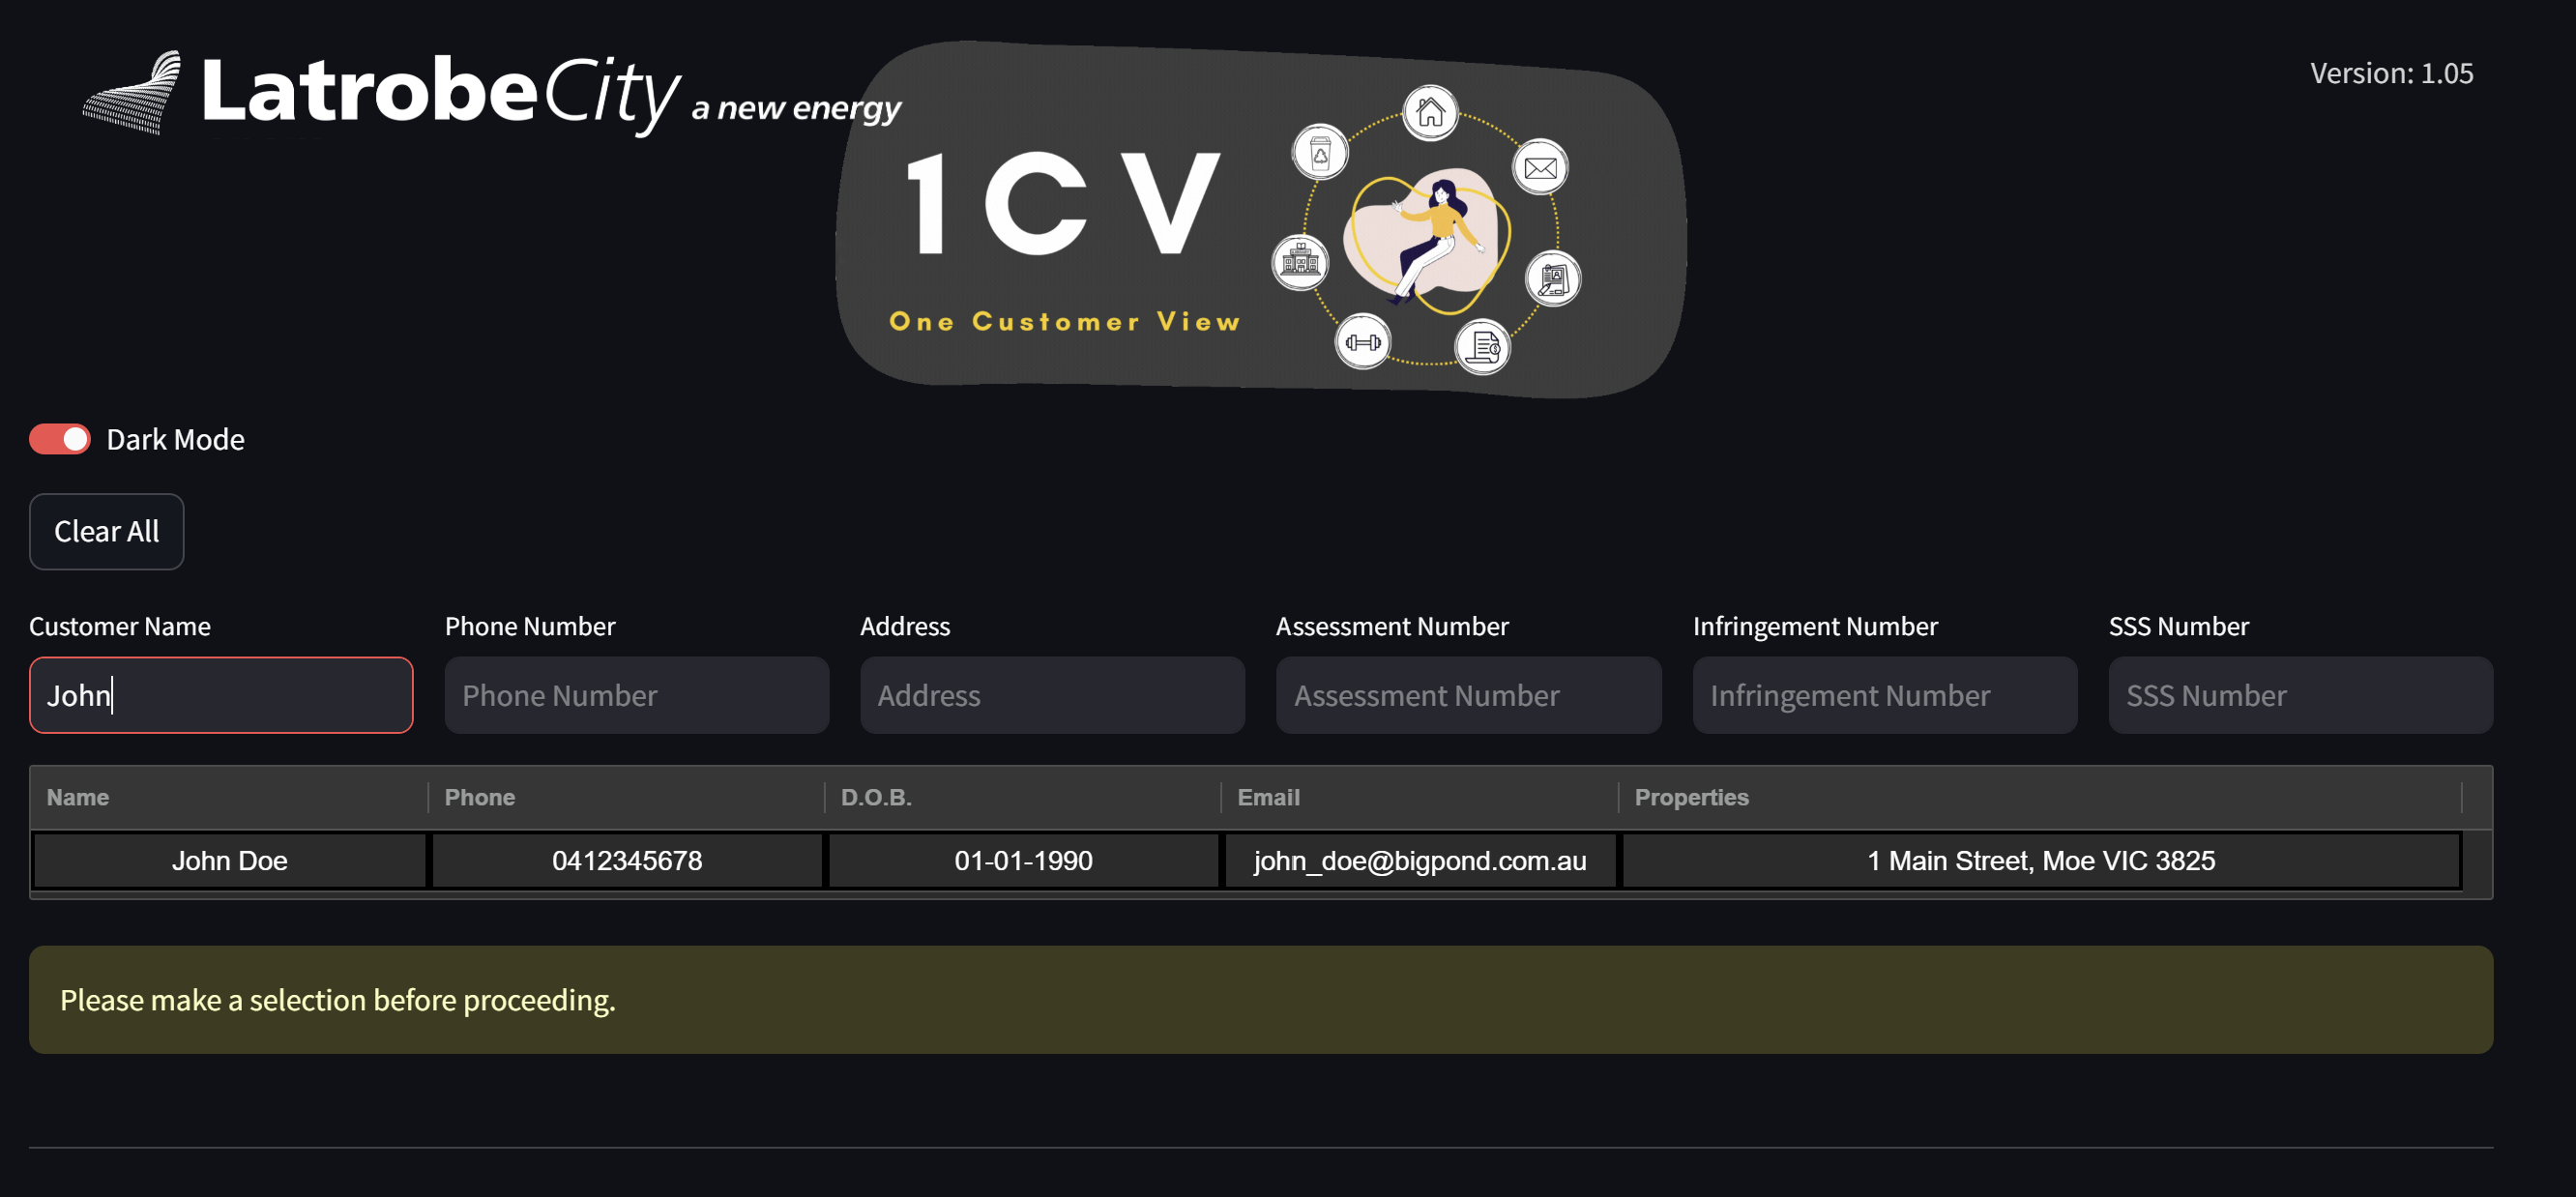Screen dimensions: 2576x1197
Task: Click the Latrobe City logo
Action: tap(490, 93)
